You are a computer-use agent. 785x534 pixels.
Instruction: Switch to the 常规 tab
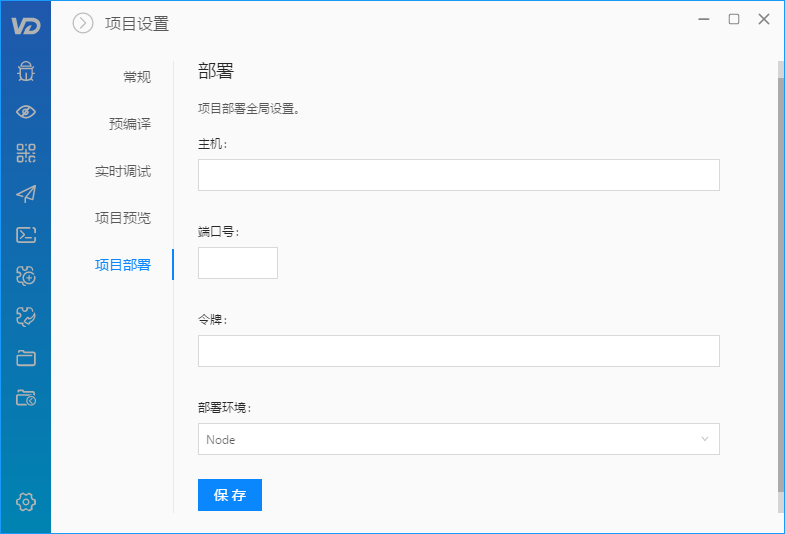pyautogui.click(x=137, y=77)
